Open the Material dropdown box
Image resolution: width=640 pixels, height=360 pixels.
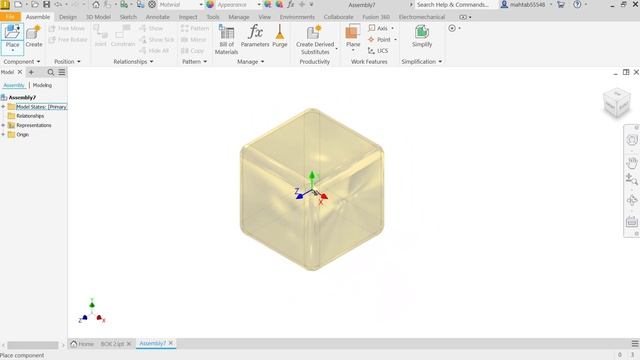pyautogui.click(x=181, y=4)
